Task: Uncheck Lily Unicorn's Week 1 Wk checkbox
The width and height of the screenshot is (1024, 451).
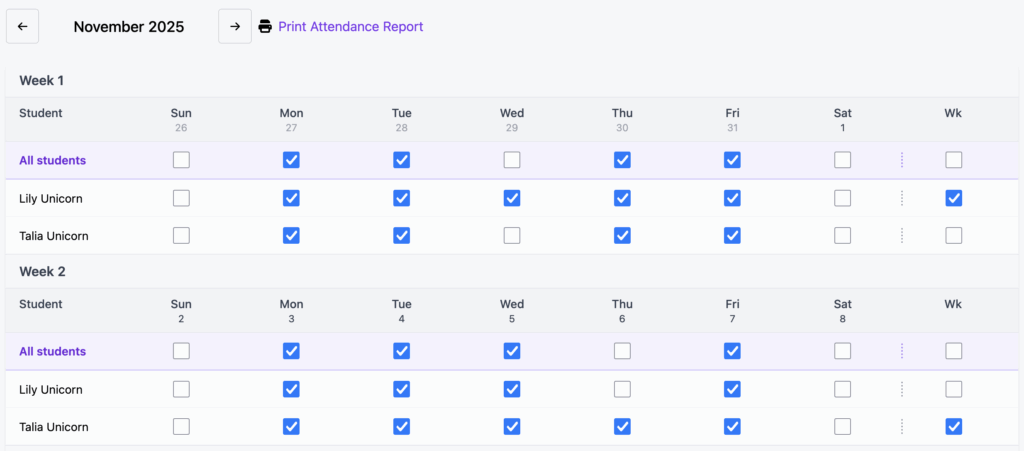Action: (953, 198)
